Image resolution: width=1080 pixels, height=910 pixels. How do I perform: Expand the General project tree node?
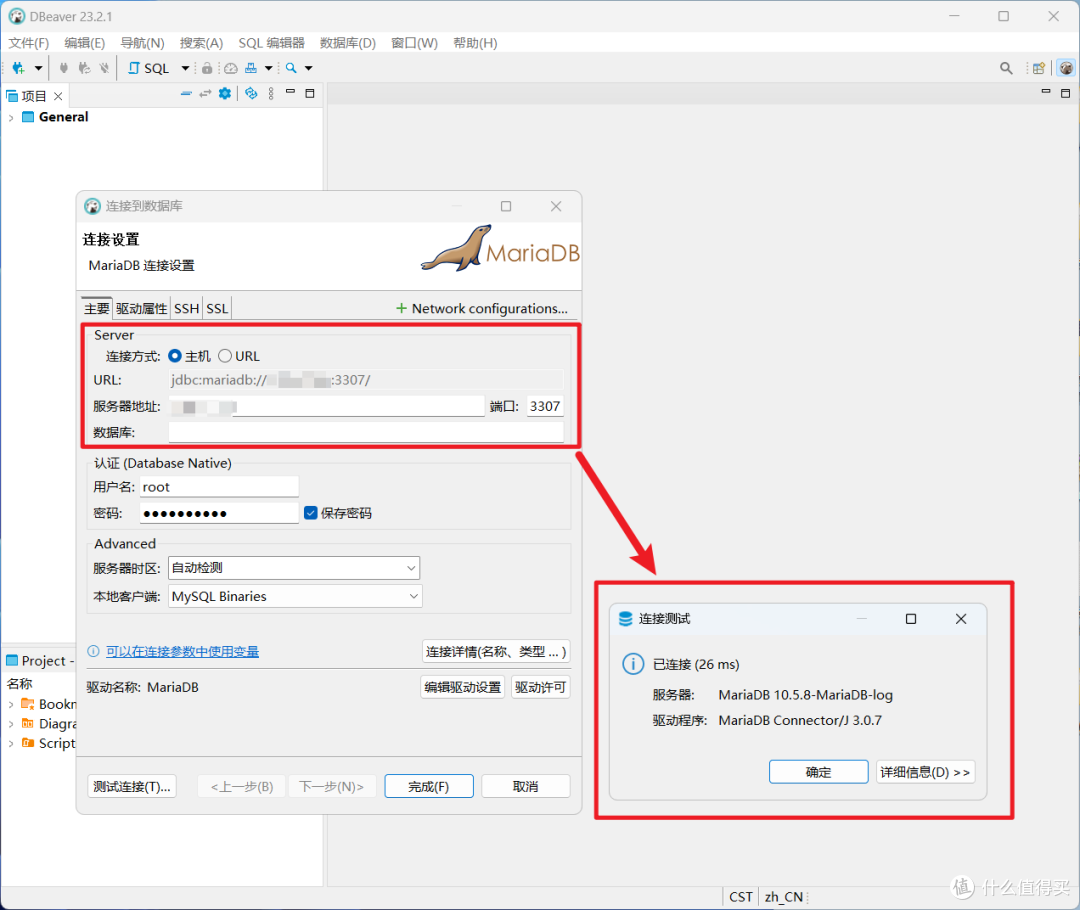coord(11,117)
